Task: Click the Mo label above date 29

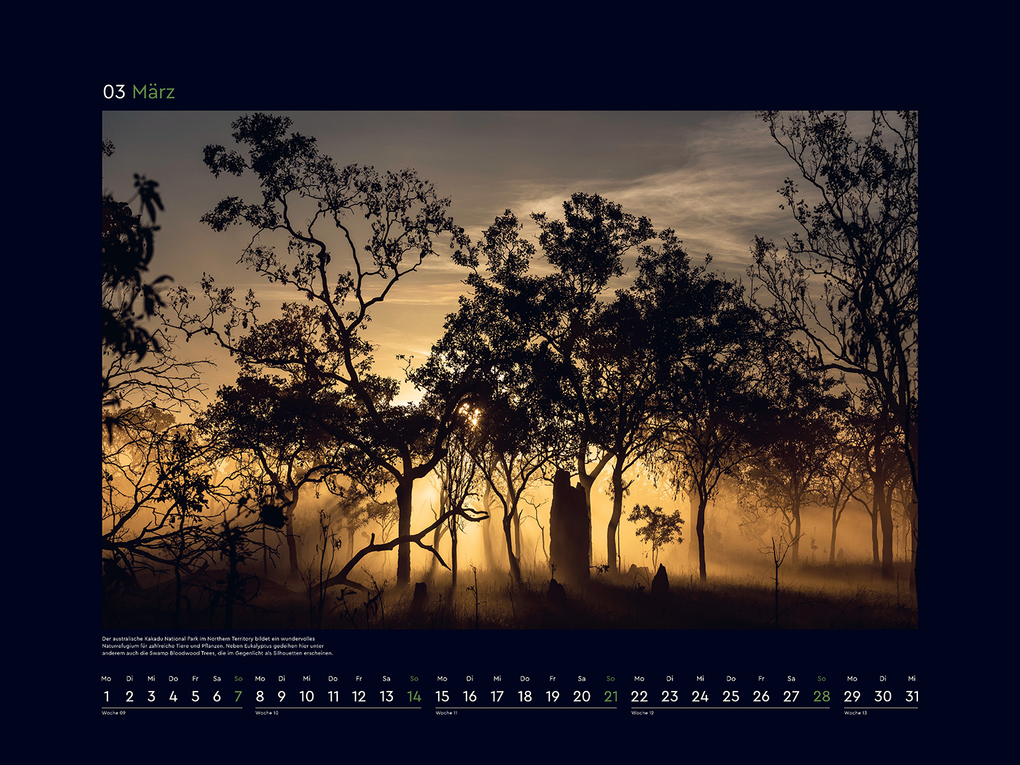Action: coord(852,678)
